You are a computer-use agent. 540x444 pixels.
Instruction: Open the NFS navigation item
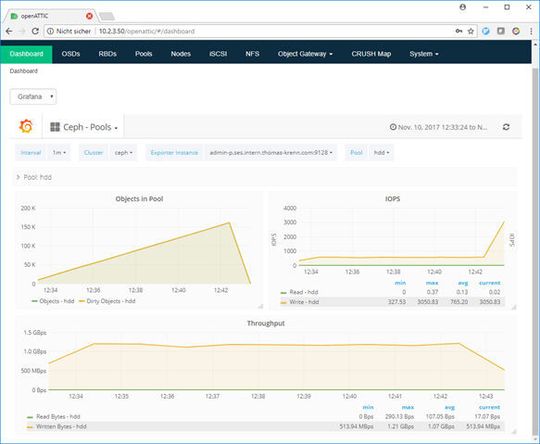(252, 54)
